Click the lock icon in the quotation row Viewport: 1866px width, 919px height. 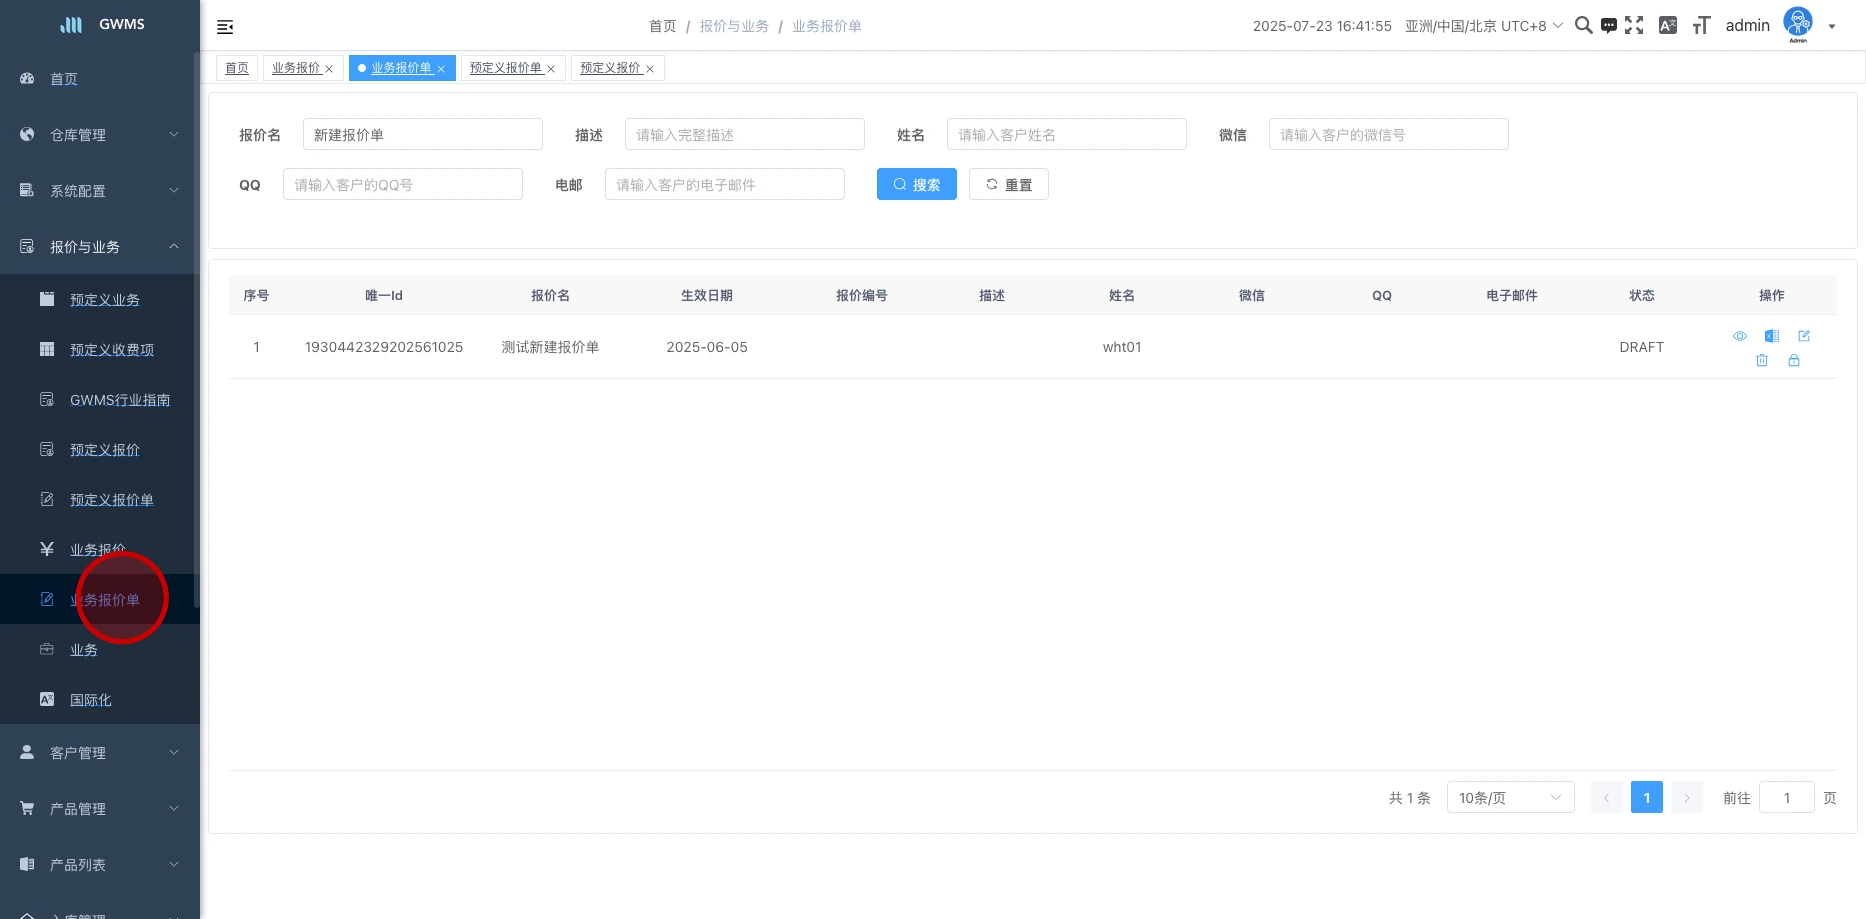[1794, 360]
